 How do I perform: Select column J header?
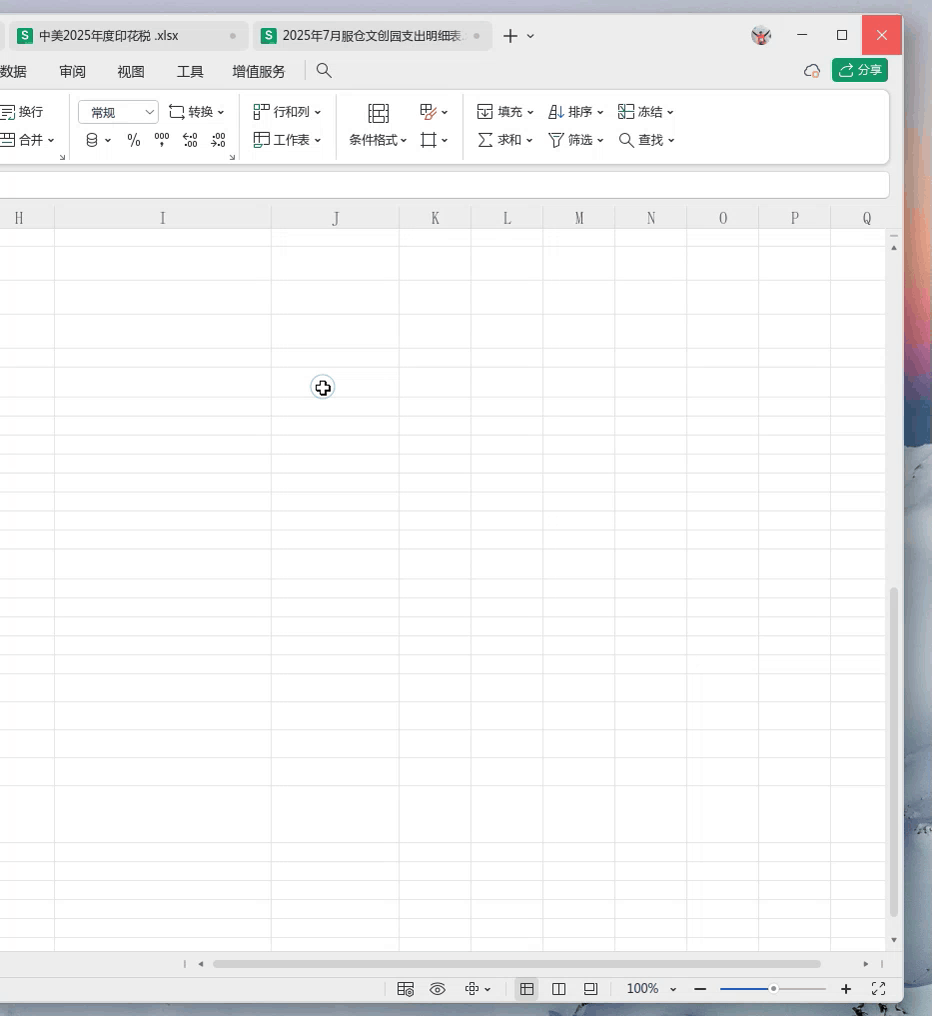(335, 218)
